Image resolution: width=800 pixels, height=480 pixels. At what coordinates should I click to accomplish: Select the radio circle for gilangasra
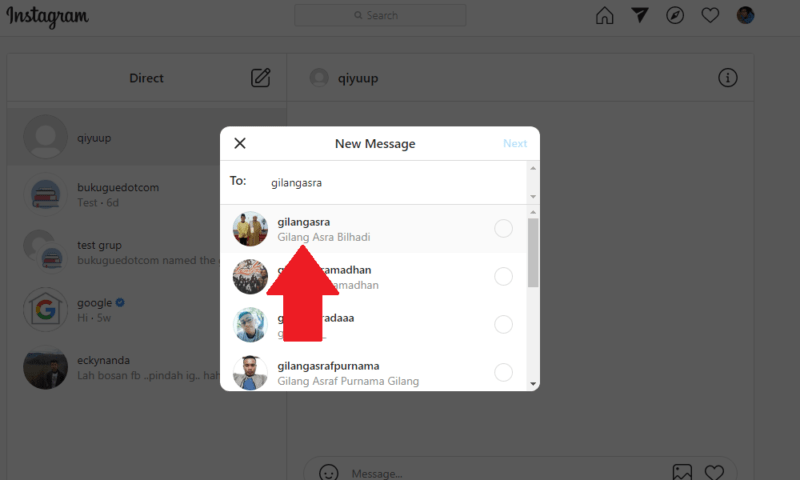pyautogui.click(x=504, y=229)
